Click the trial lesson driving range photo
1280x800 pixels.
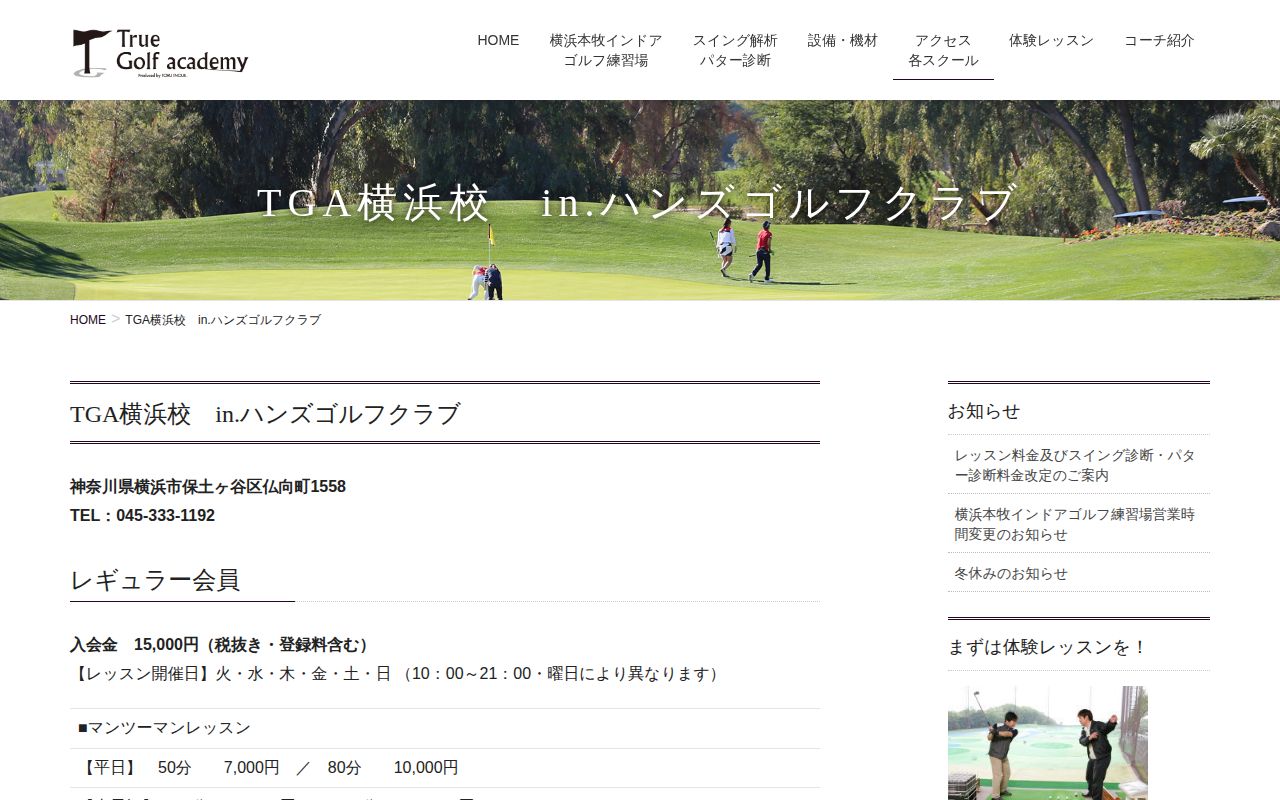point(1048,743)
